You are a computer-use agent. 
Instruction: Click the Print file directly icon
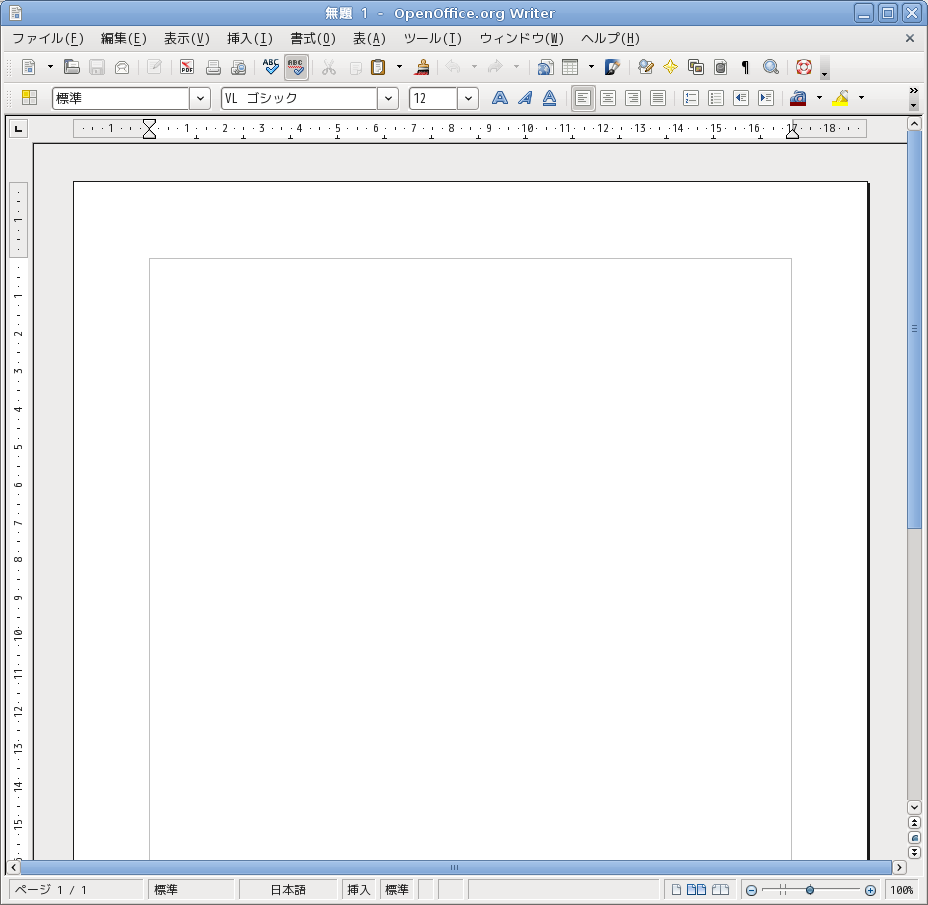coord(213,67)
